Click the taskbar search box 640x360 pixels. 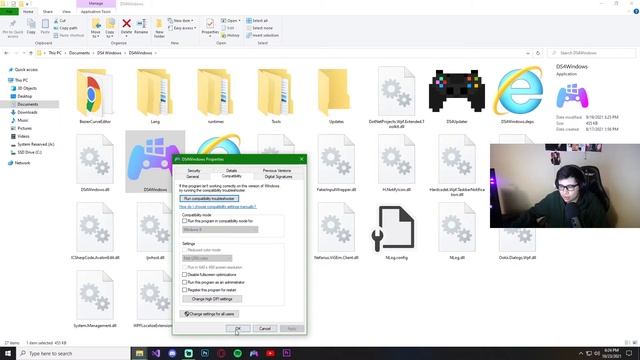tap(73, 353)
